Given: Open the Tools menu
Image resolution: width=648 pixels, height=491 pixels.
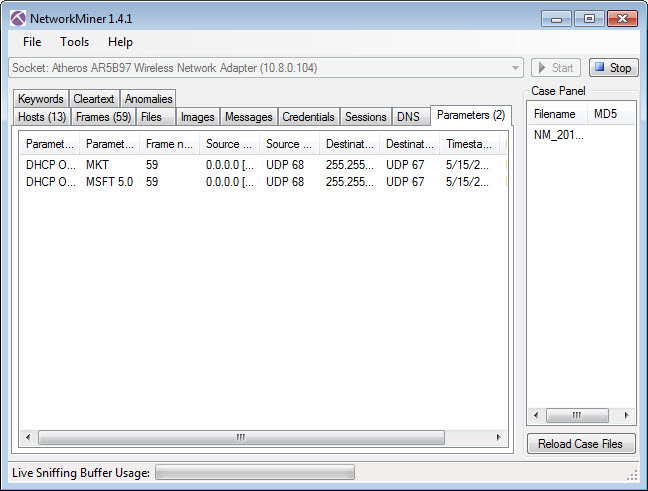Looking at the screenshot, I should pos(74,42).
